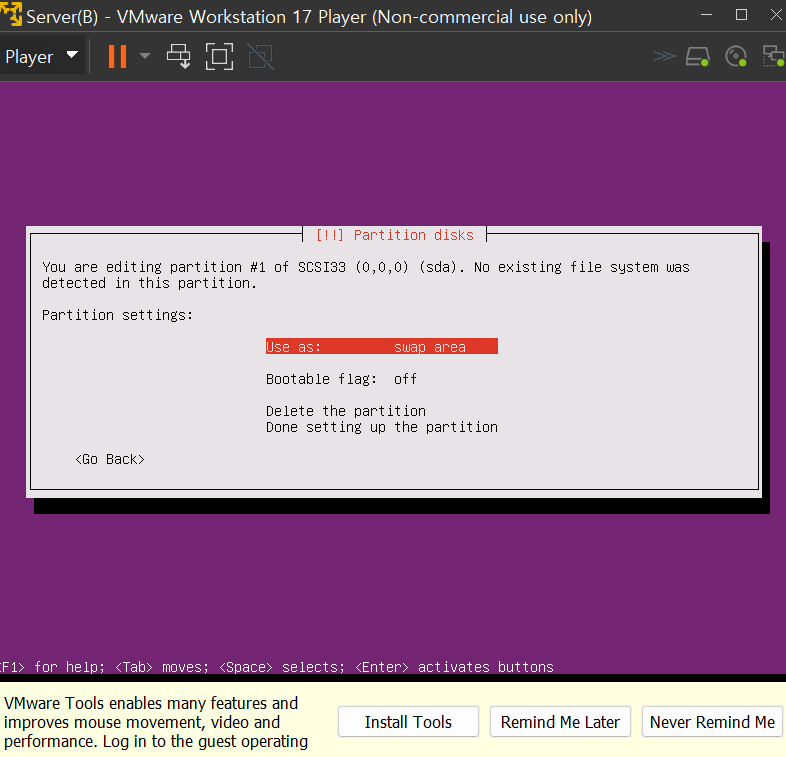Open the Player menu dropdown
The width and height of the screenshot is (786, 757).
click(x=42, y=56)
